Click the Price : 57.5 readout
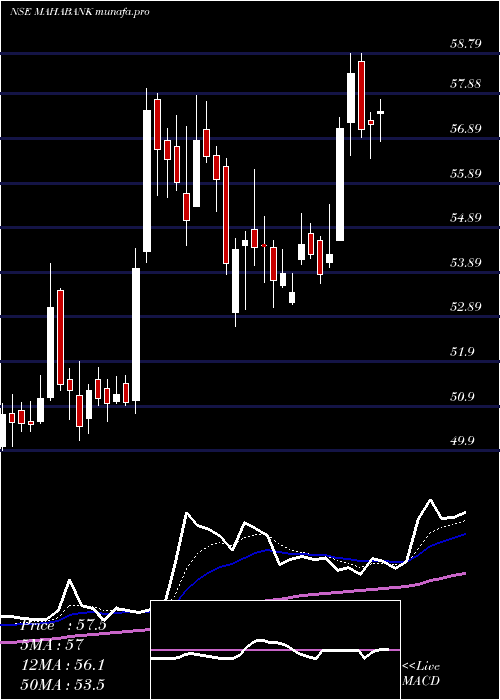Image resolution: width=500 pixels, height=700 pixels. [x=63, y=625]
